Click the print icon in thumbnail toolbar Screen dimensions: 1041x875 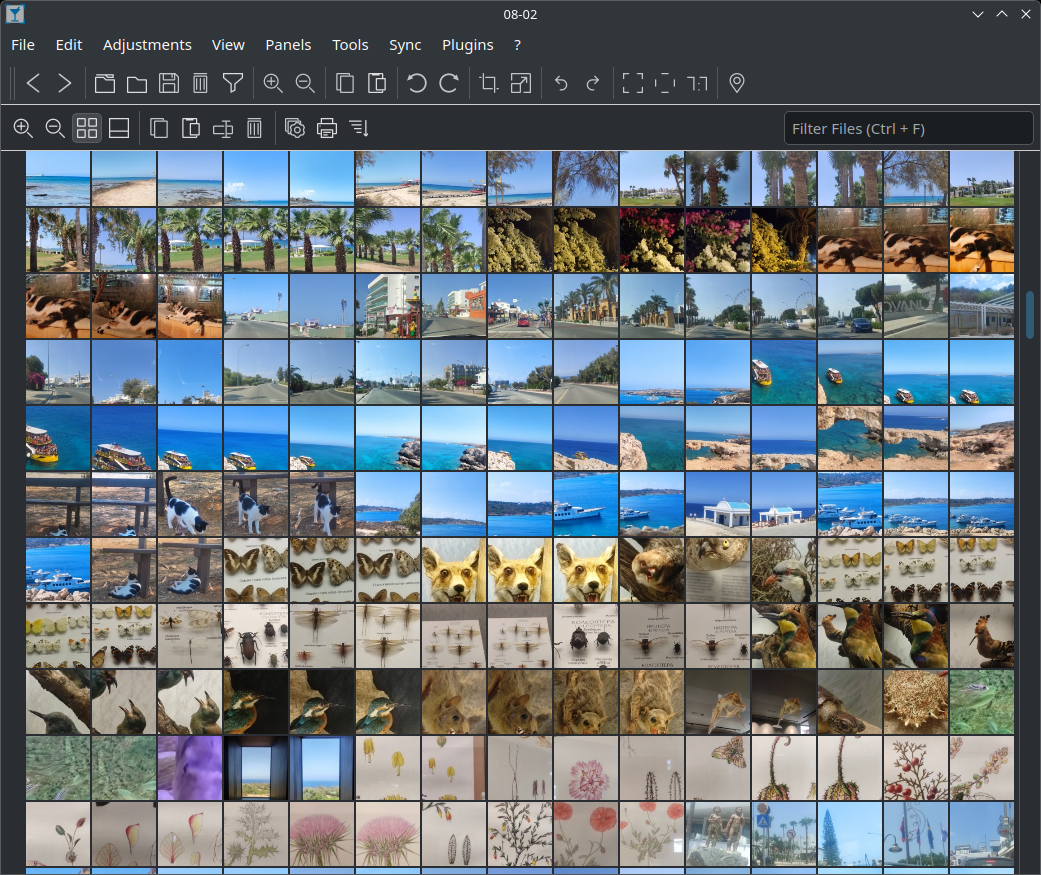point(327,128)
